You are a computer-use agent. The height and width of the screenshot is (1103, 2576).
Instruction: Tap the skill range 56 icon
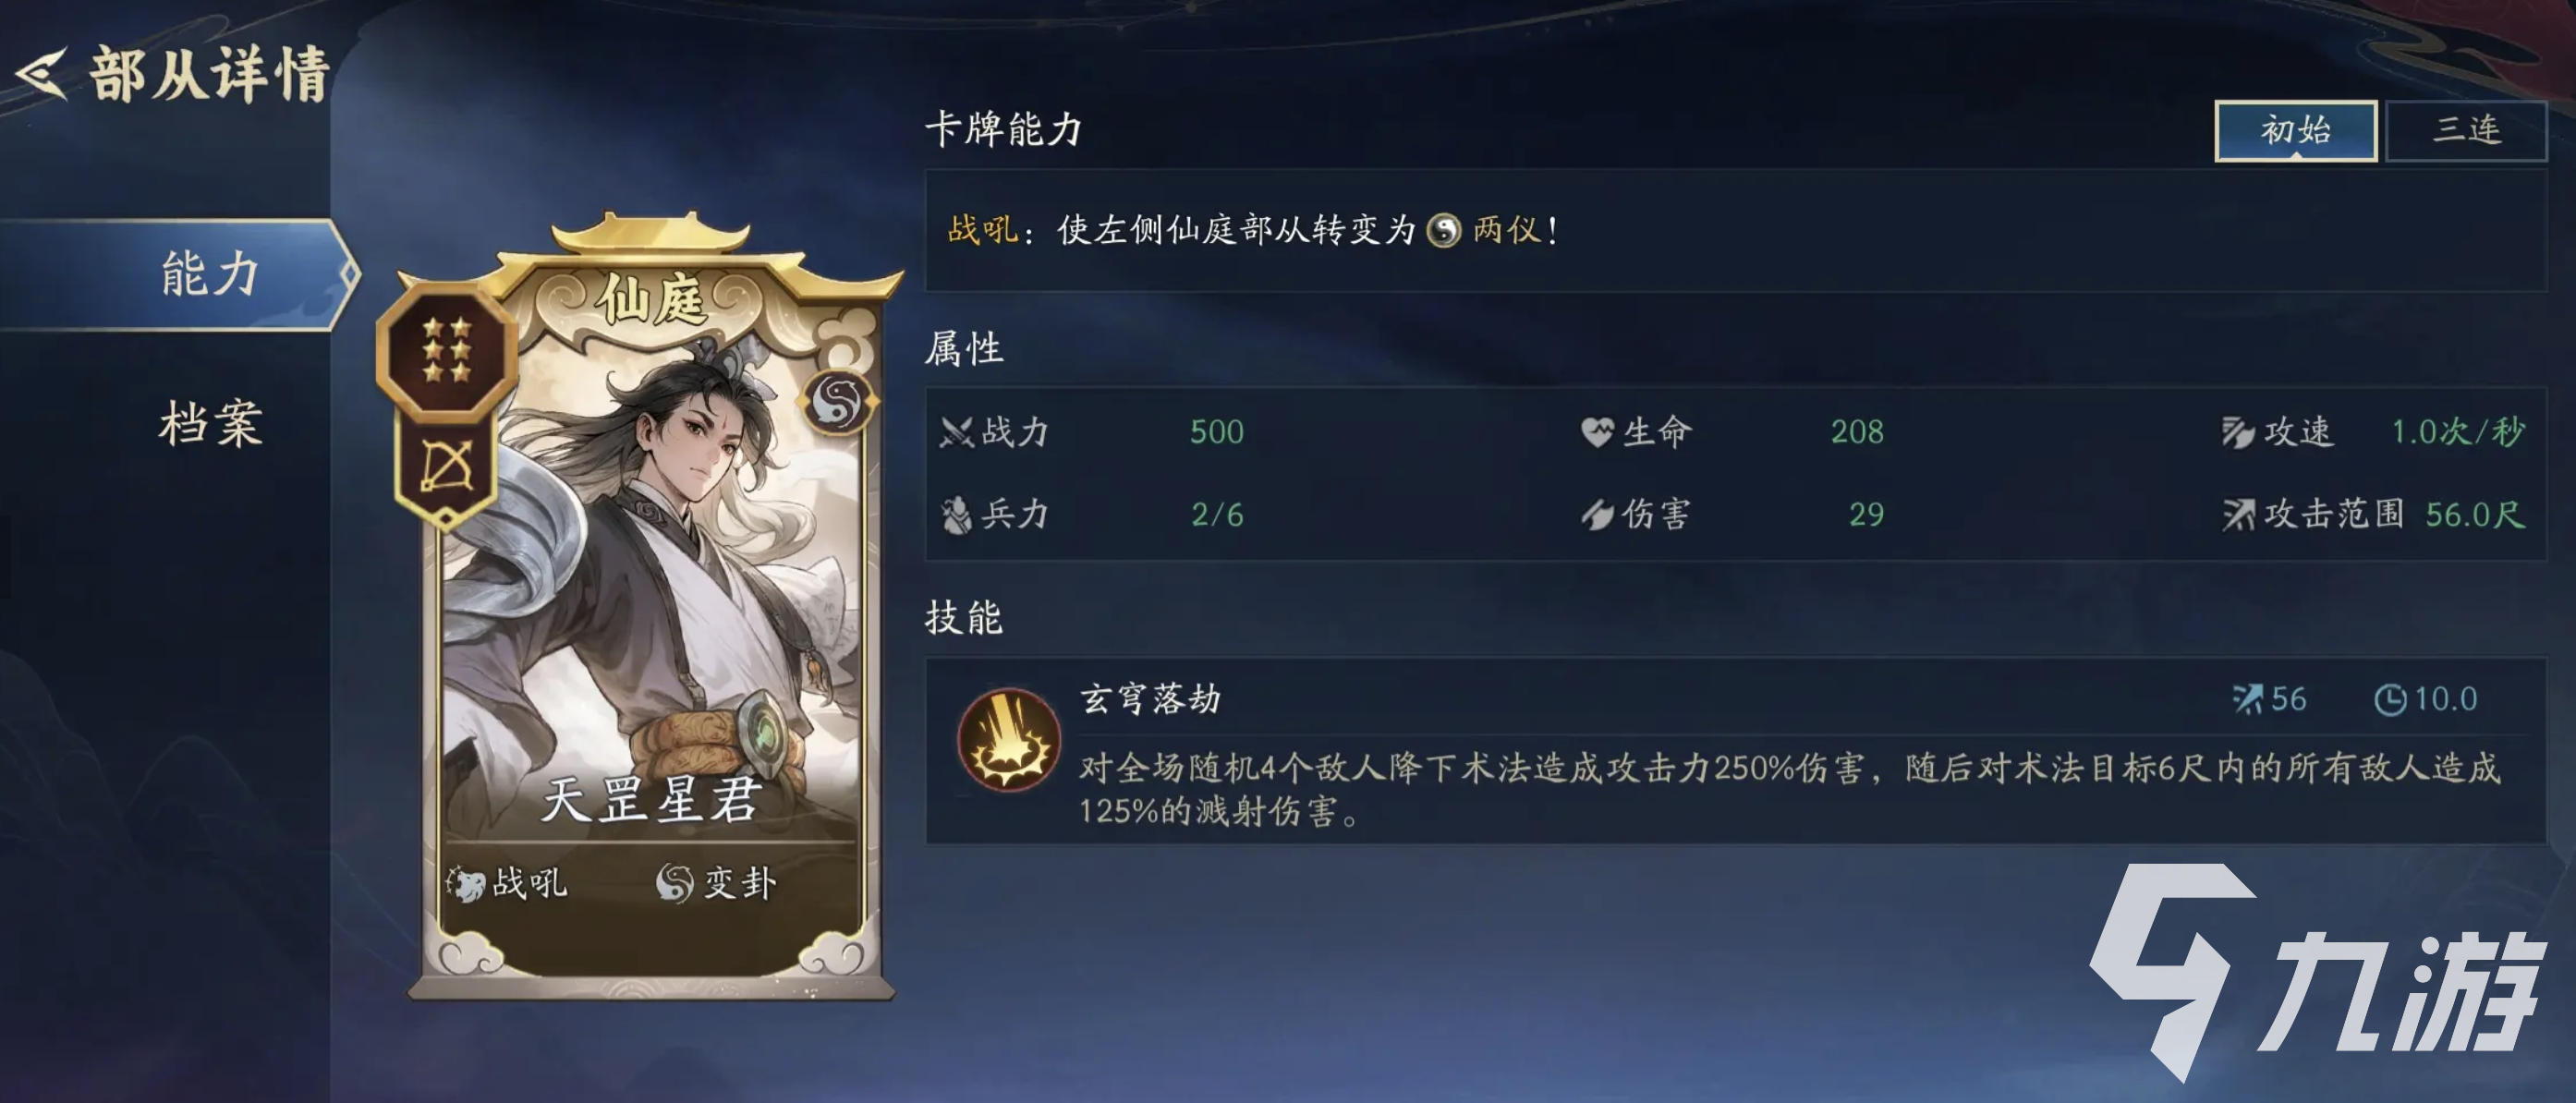click(2247, 699)
